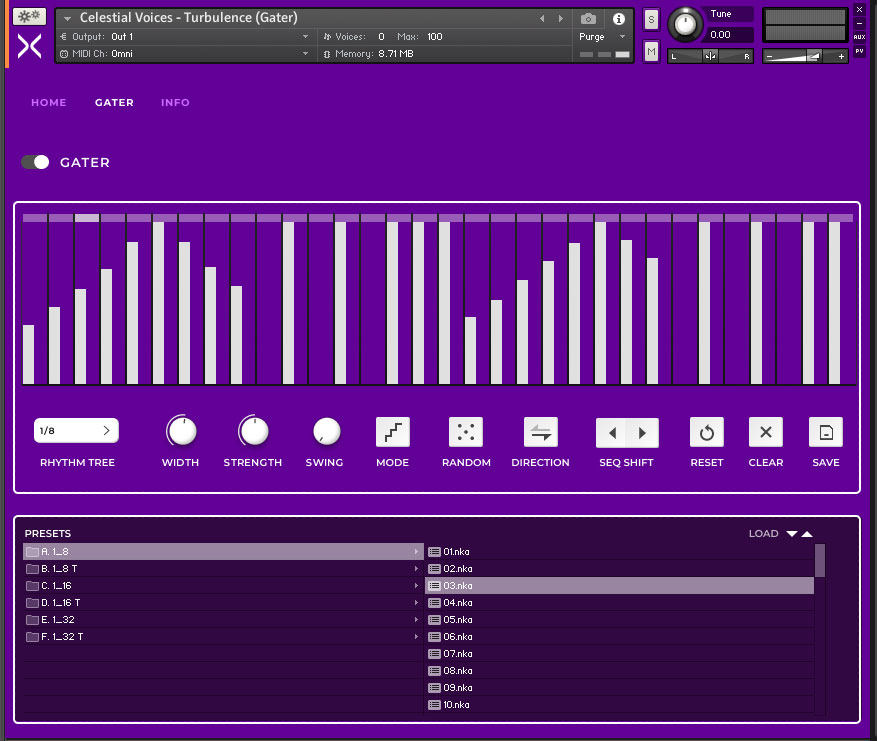Increase volume with the plus button
The height and width of the screenshot is (741, 877).
tap(841, 56)
